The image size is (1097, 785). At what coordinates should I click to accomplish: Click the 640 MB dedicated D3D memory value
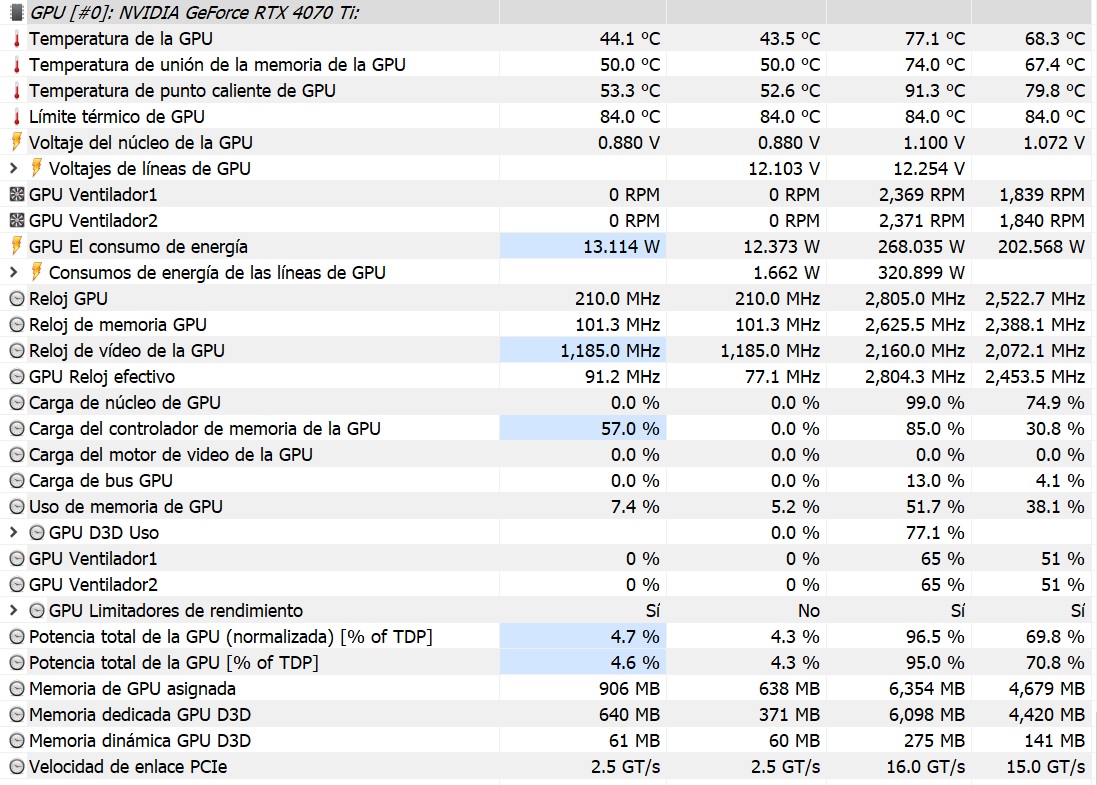[629, 715]
